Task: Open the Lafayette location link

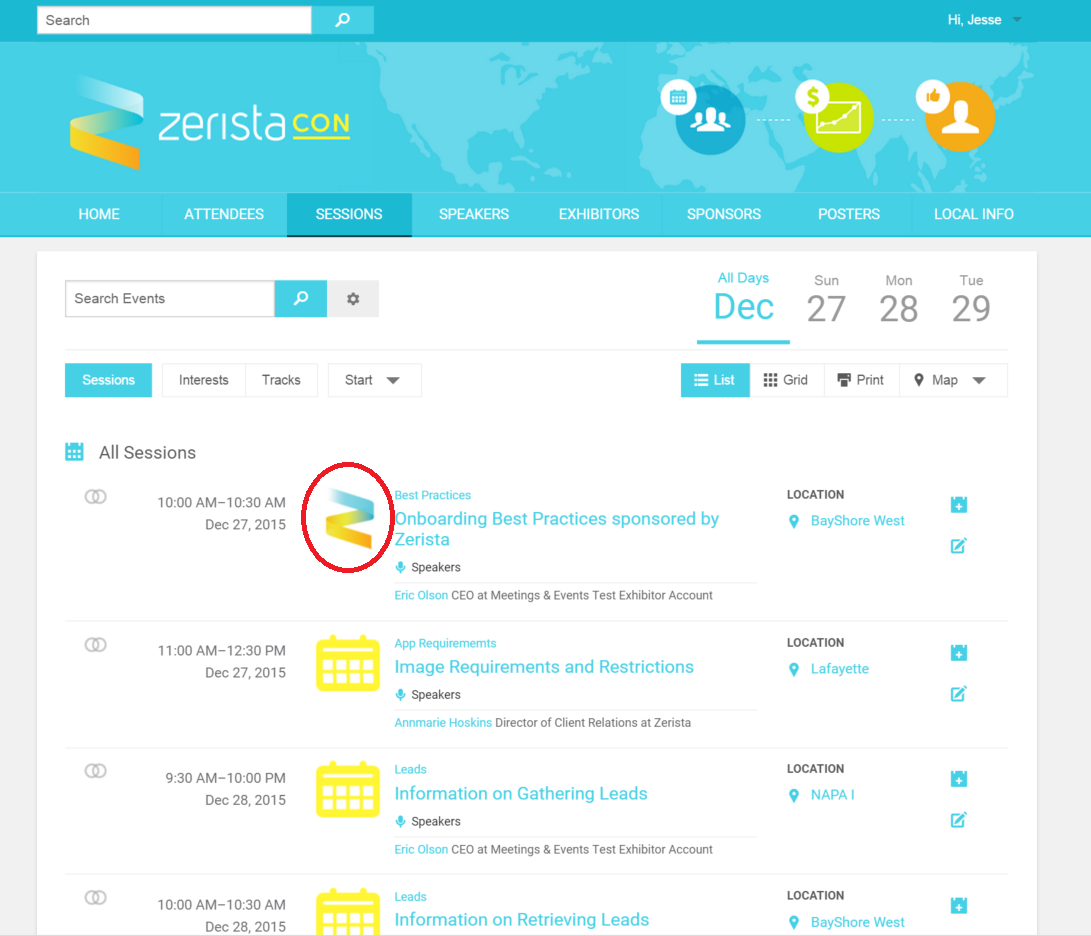Action: [840, 669]
